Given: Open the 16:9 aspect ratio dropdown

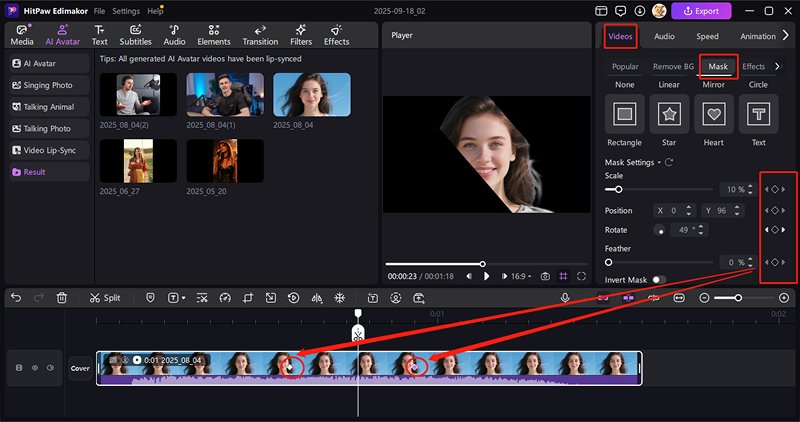Looking at the screenshot, I should pyautogui.click(x=521, y=276).
